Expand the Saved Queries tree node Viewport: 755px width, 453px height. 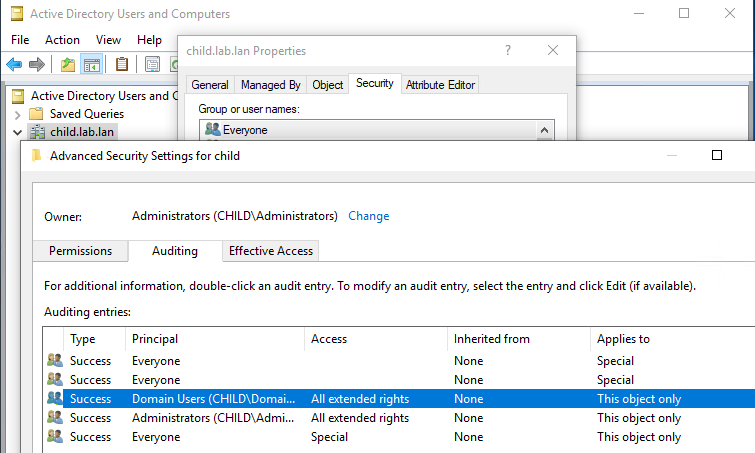18,115
